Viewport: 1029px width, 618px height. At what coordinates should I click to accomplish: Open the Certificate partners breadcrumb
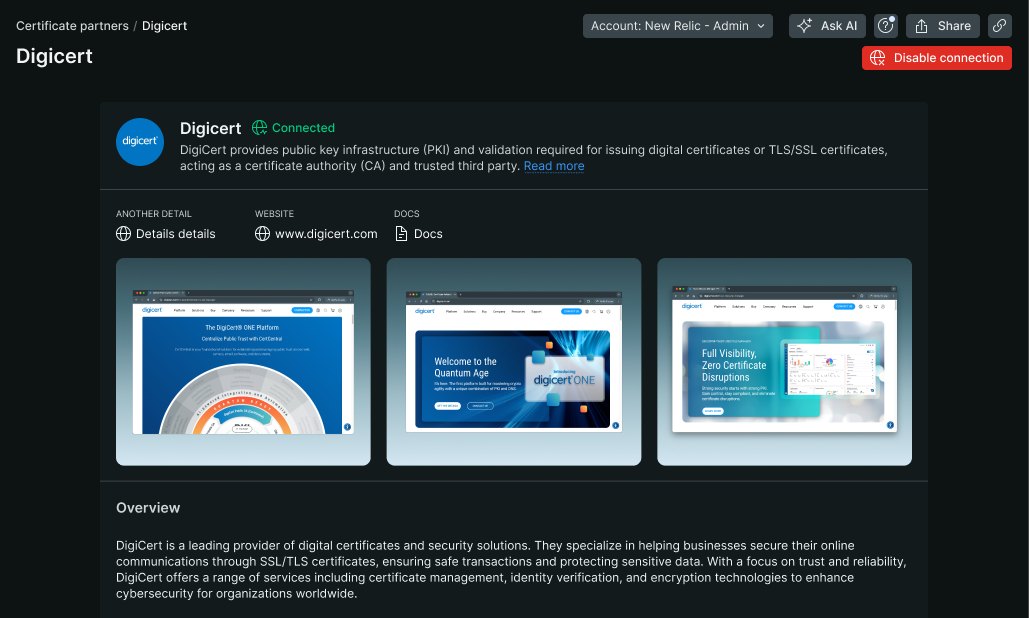pyautogui.click(x=72, y=26)
